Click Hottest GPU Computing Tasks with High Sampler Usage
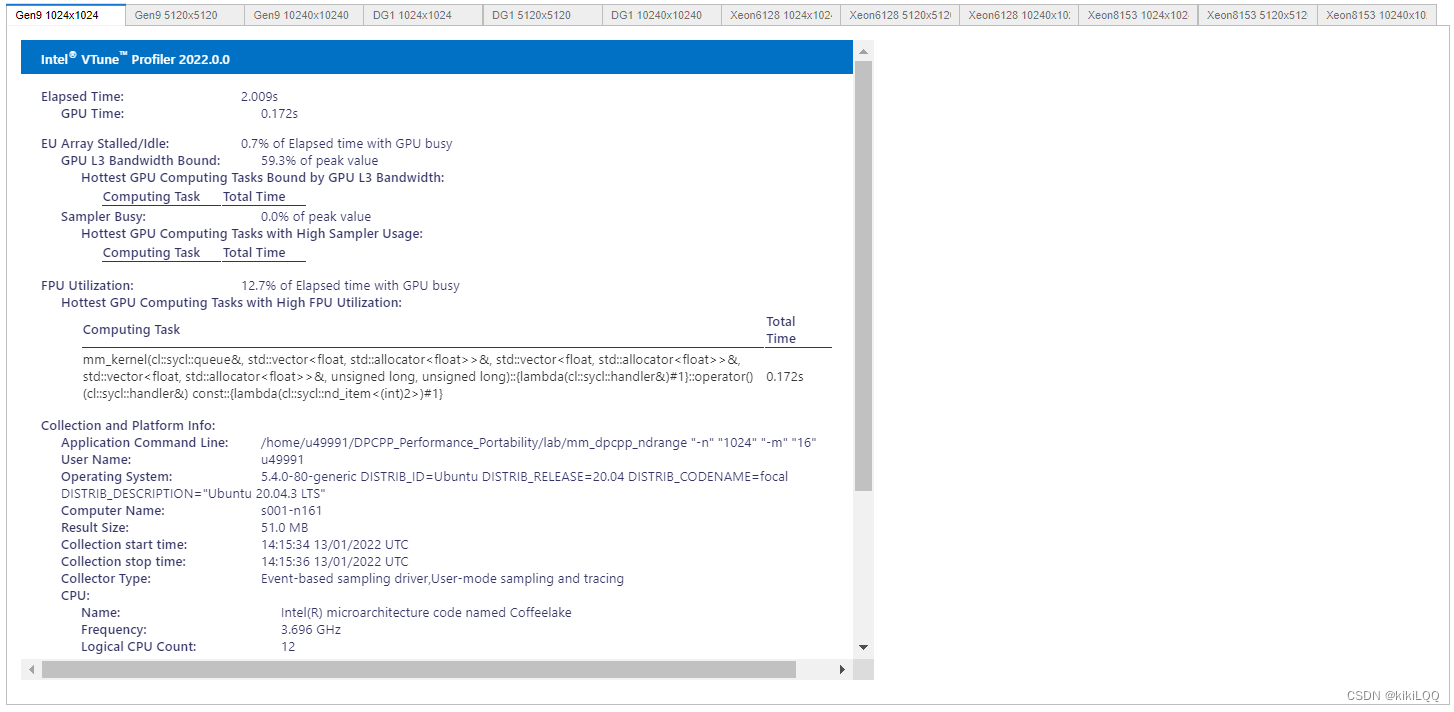Viewport: 1454px width, 712px height. (252, 234)
